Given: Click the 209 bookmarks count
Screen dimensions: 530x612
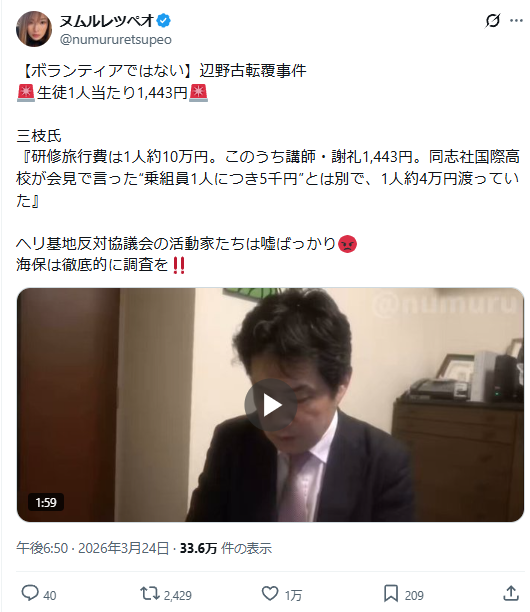Looking at the screenshot, I should pyautogui.click(x=414, y=595).
